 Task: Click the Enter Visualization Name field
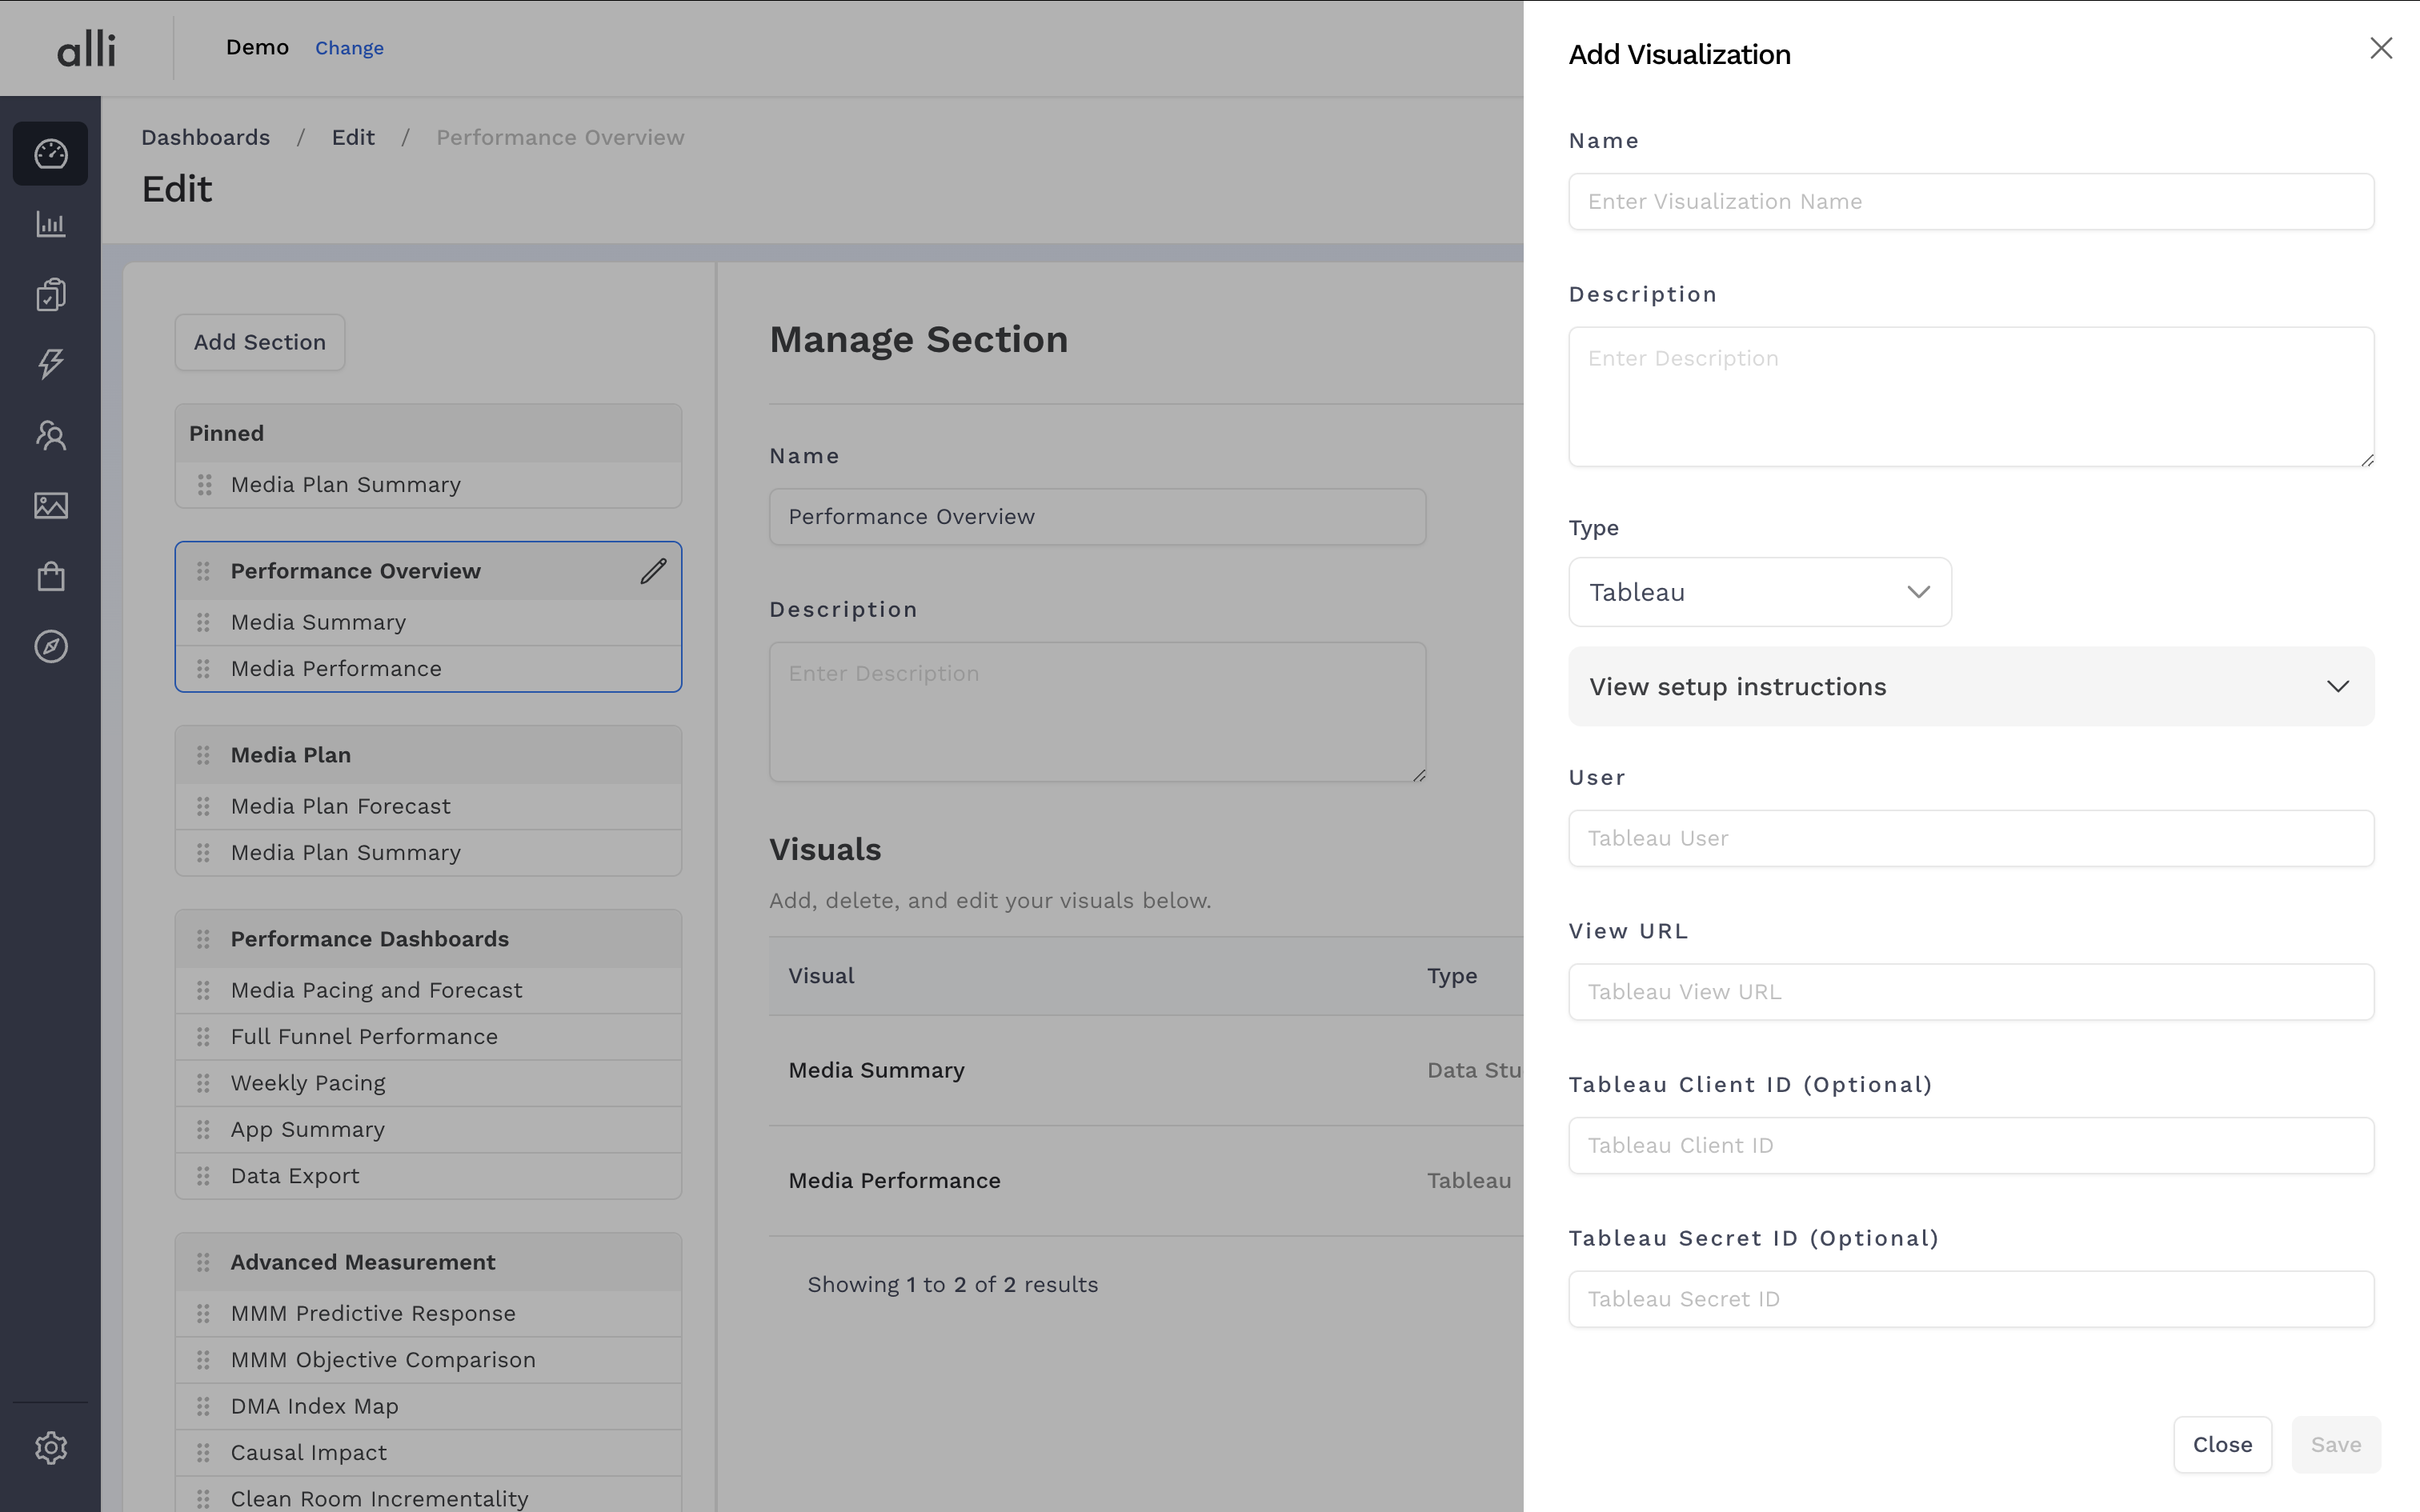[x=1970, y=202]
